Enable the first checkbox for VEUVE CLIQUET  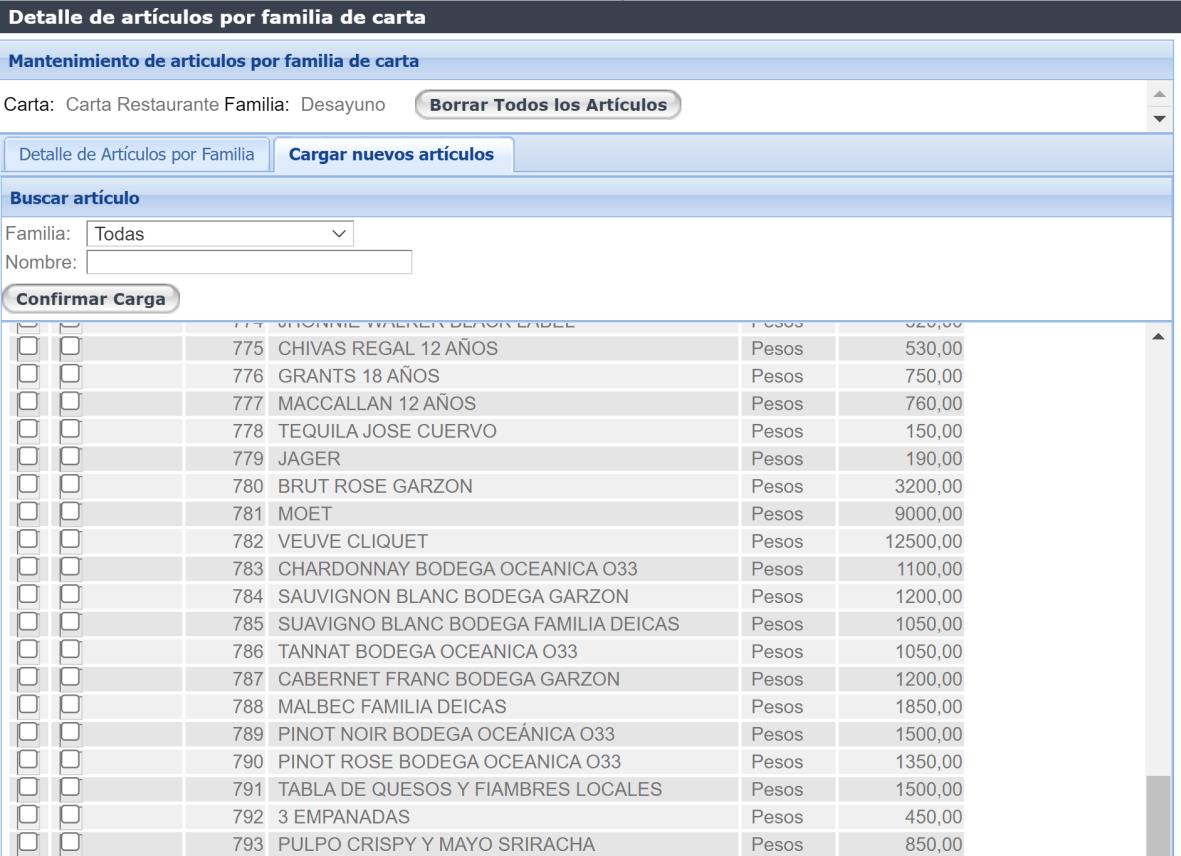[x=28, y=542]
